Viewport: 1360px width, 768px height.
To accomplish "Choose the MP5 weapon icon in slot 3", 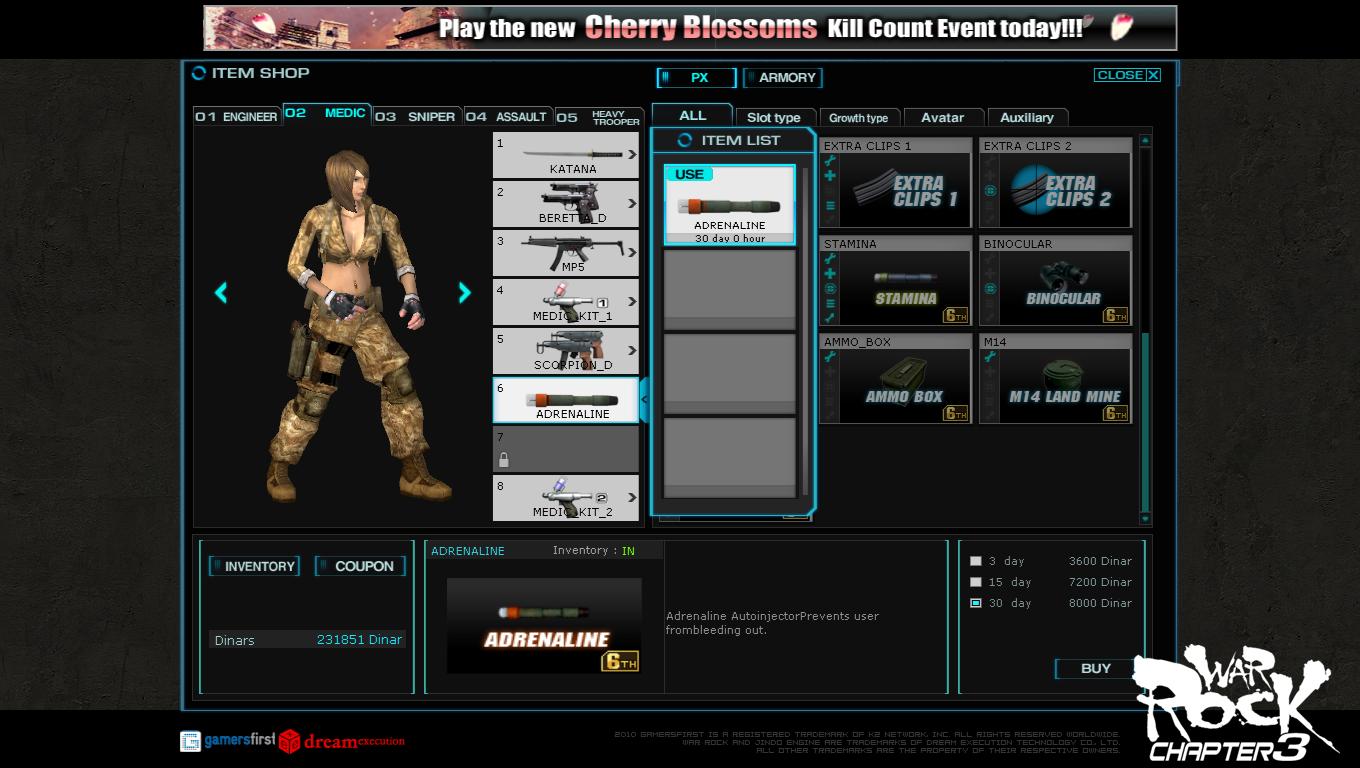I will tap(565, 253).
